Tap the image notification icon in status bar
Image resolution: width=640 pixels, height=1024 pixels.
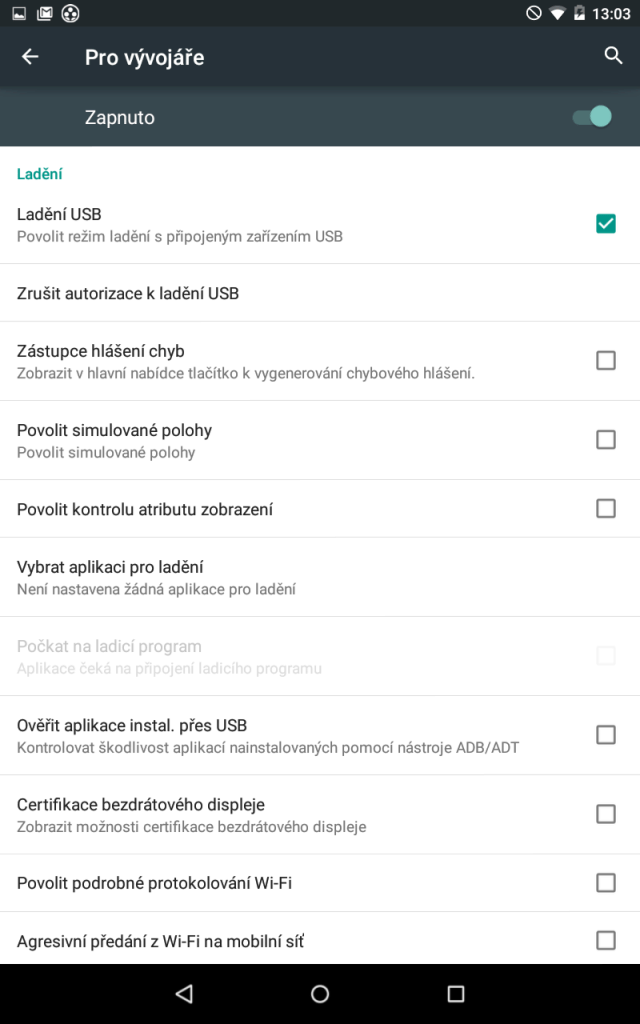(x=19, y=13)
